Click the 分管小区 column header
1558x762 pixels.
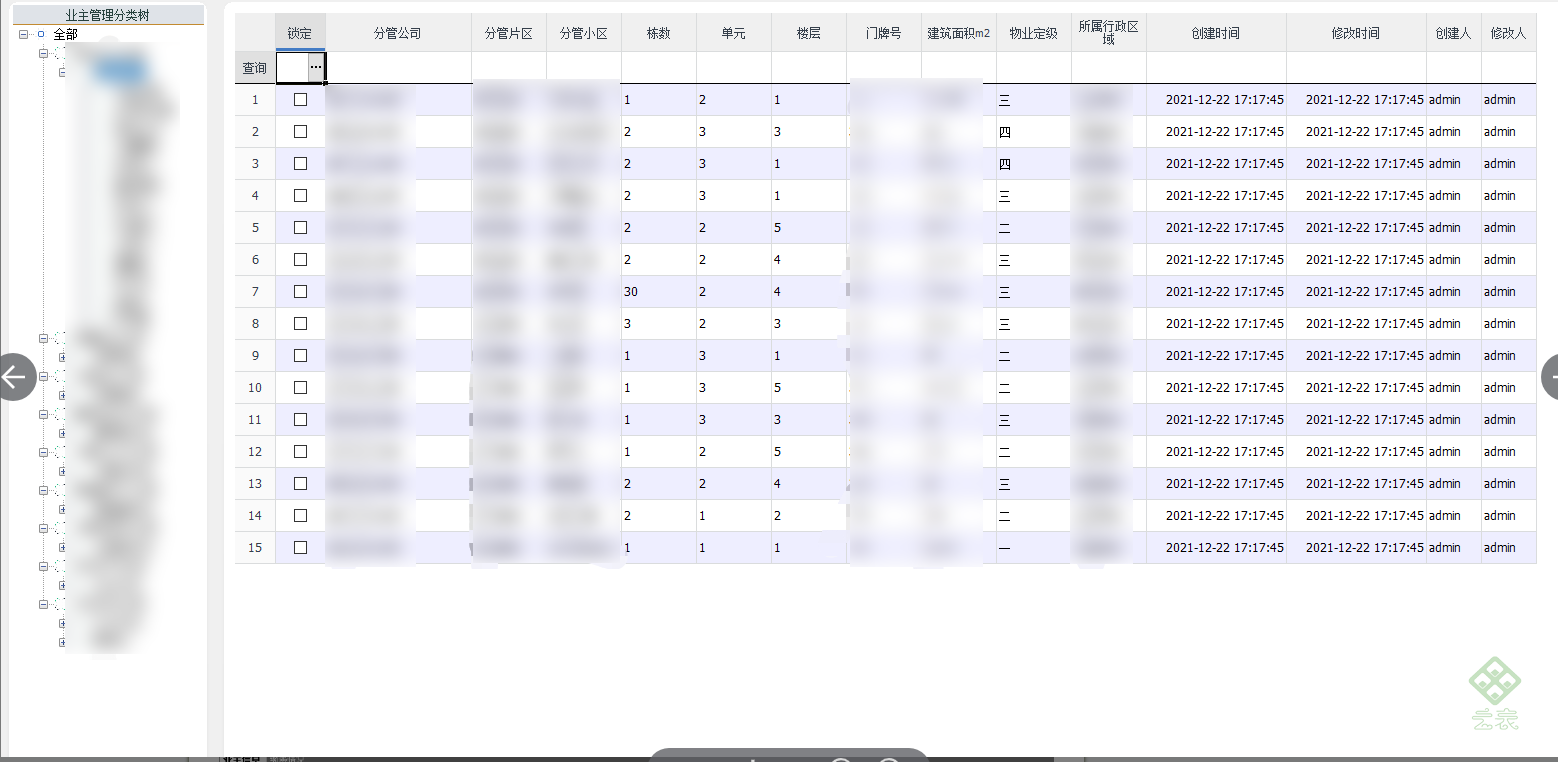[584, 33]
